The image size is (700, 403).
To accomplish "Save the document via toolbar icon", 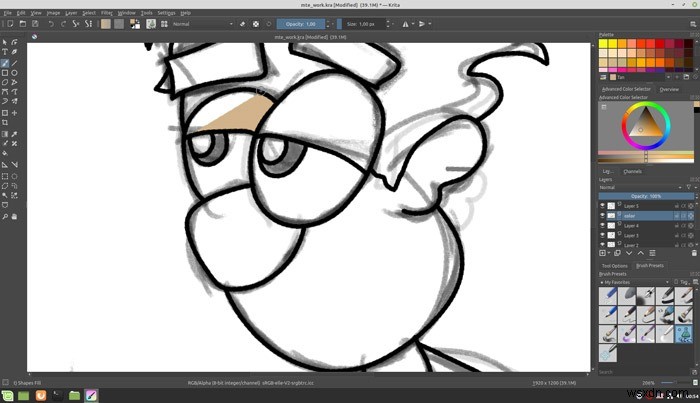I will [35, 24].
